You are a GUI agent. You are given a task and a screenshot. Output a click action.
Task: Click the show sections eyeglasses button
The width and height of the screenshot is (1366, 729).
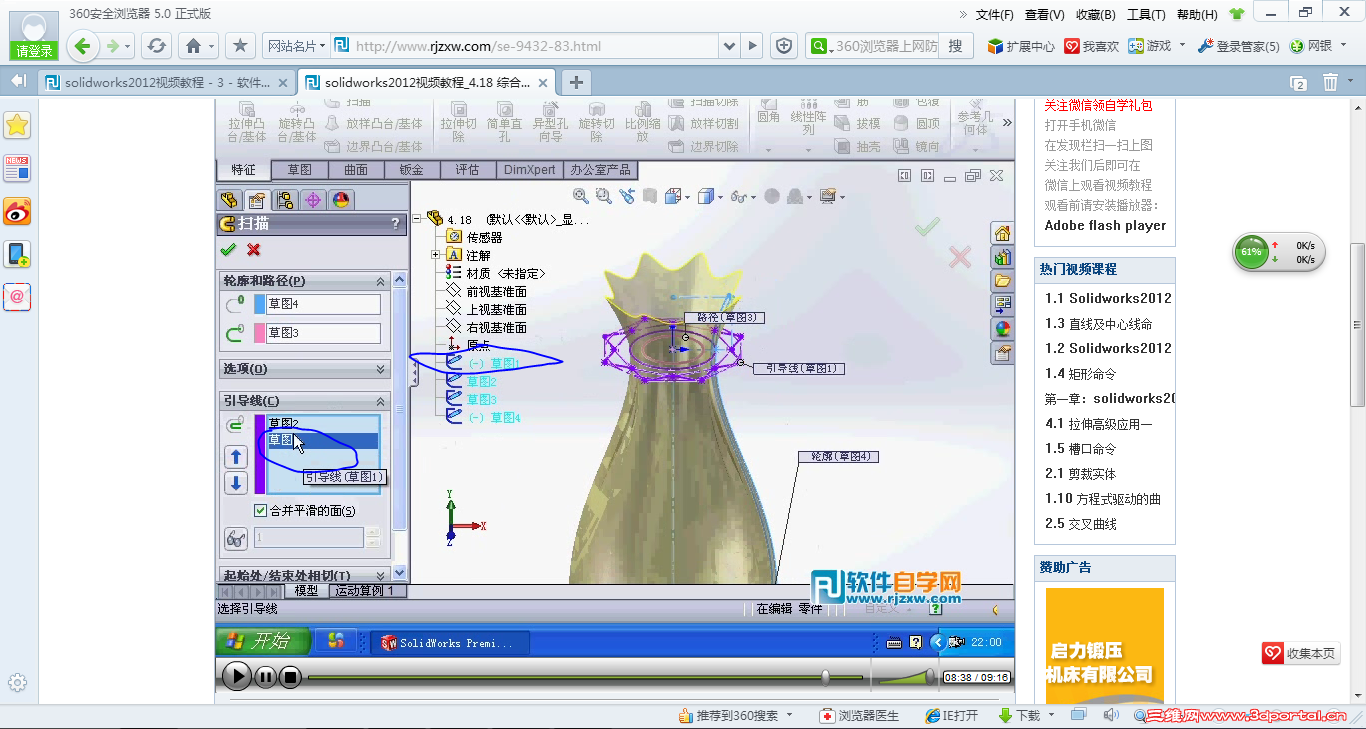coord(236,538)
